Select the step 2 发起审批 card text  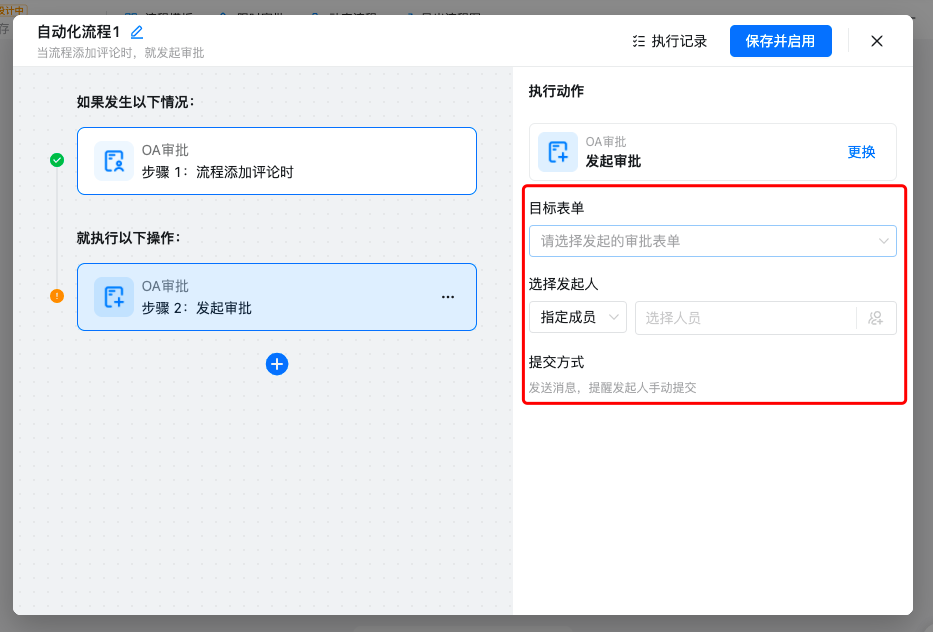pyautogui.click(x=224, y=308)
